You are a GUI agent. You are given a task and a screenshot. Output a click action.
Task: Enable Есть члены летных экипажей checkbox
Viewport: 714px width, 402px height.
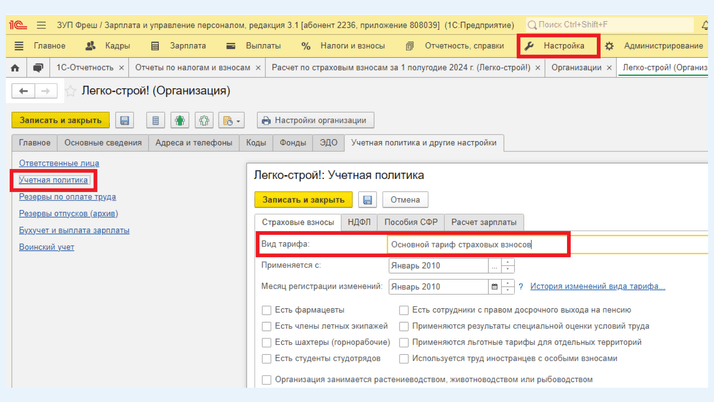point(266,326)
